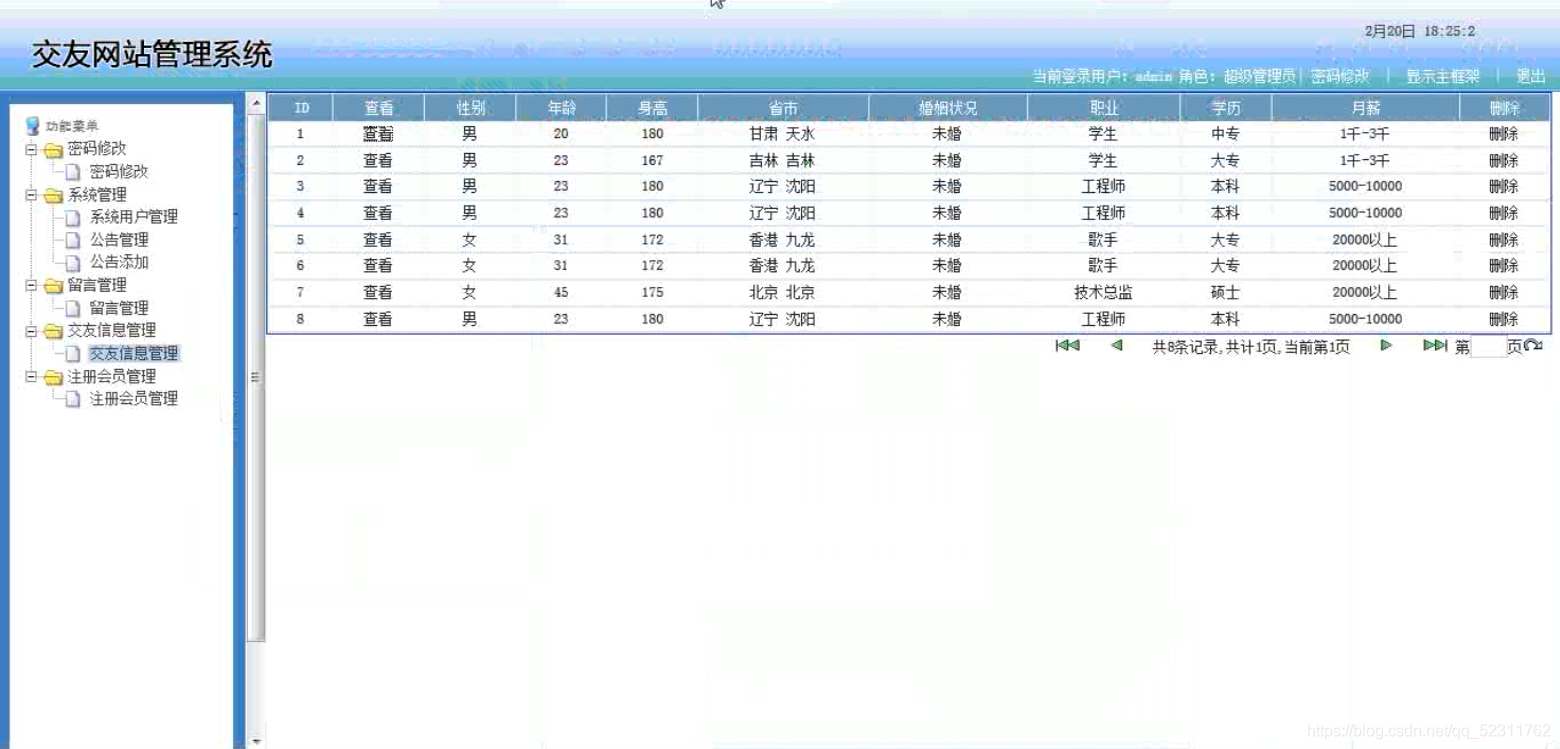Image resolution: width=1560 pixels, height=749 pixels.
Task: Go to last page icon
Action: click(1435, 345)
